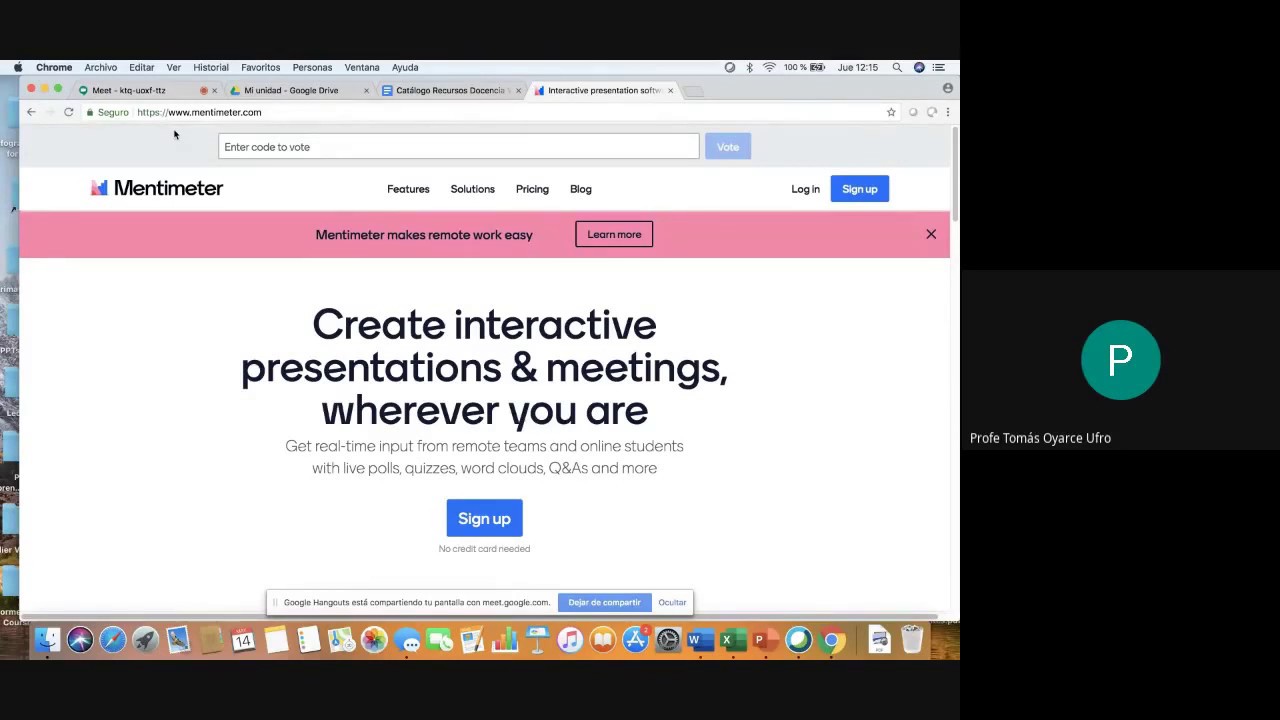Open the Apple menu
This screenshot has height=720, width=1280.
(18, 67)
